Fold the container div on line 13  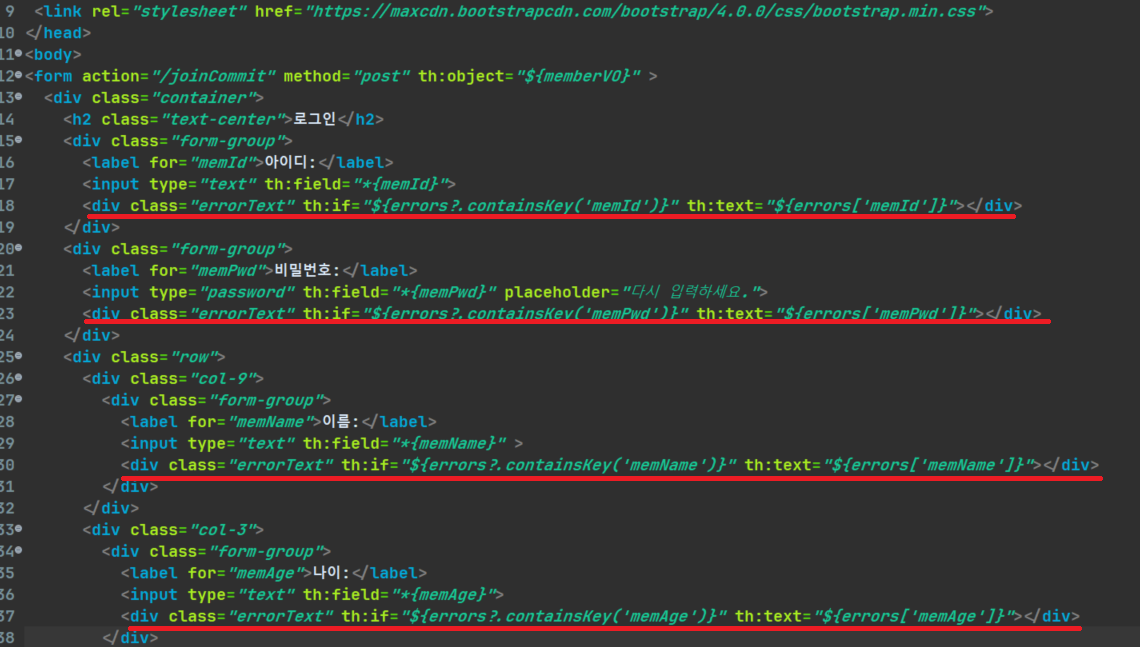[x=19, y=96]
